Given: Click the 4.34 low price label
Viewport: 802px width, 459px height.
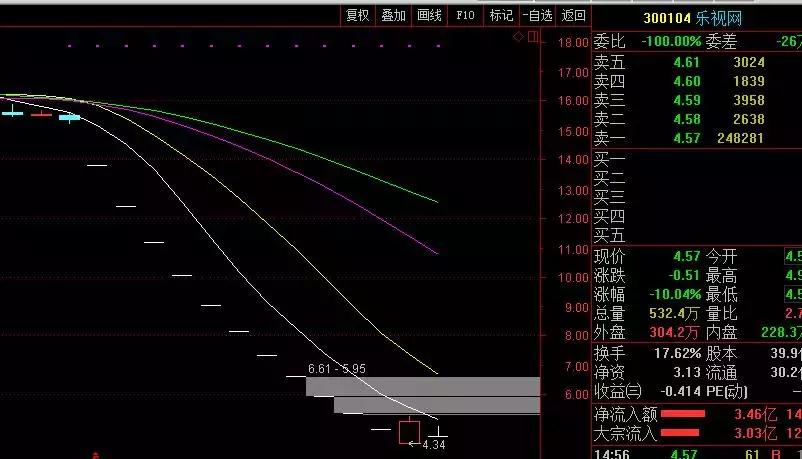Looking at the screenshot, I should [434, 445].
